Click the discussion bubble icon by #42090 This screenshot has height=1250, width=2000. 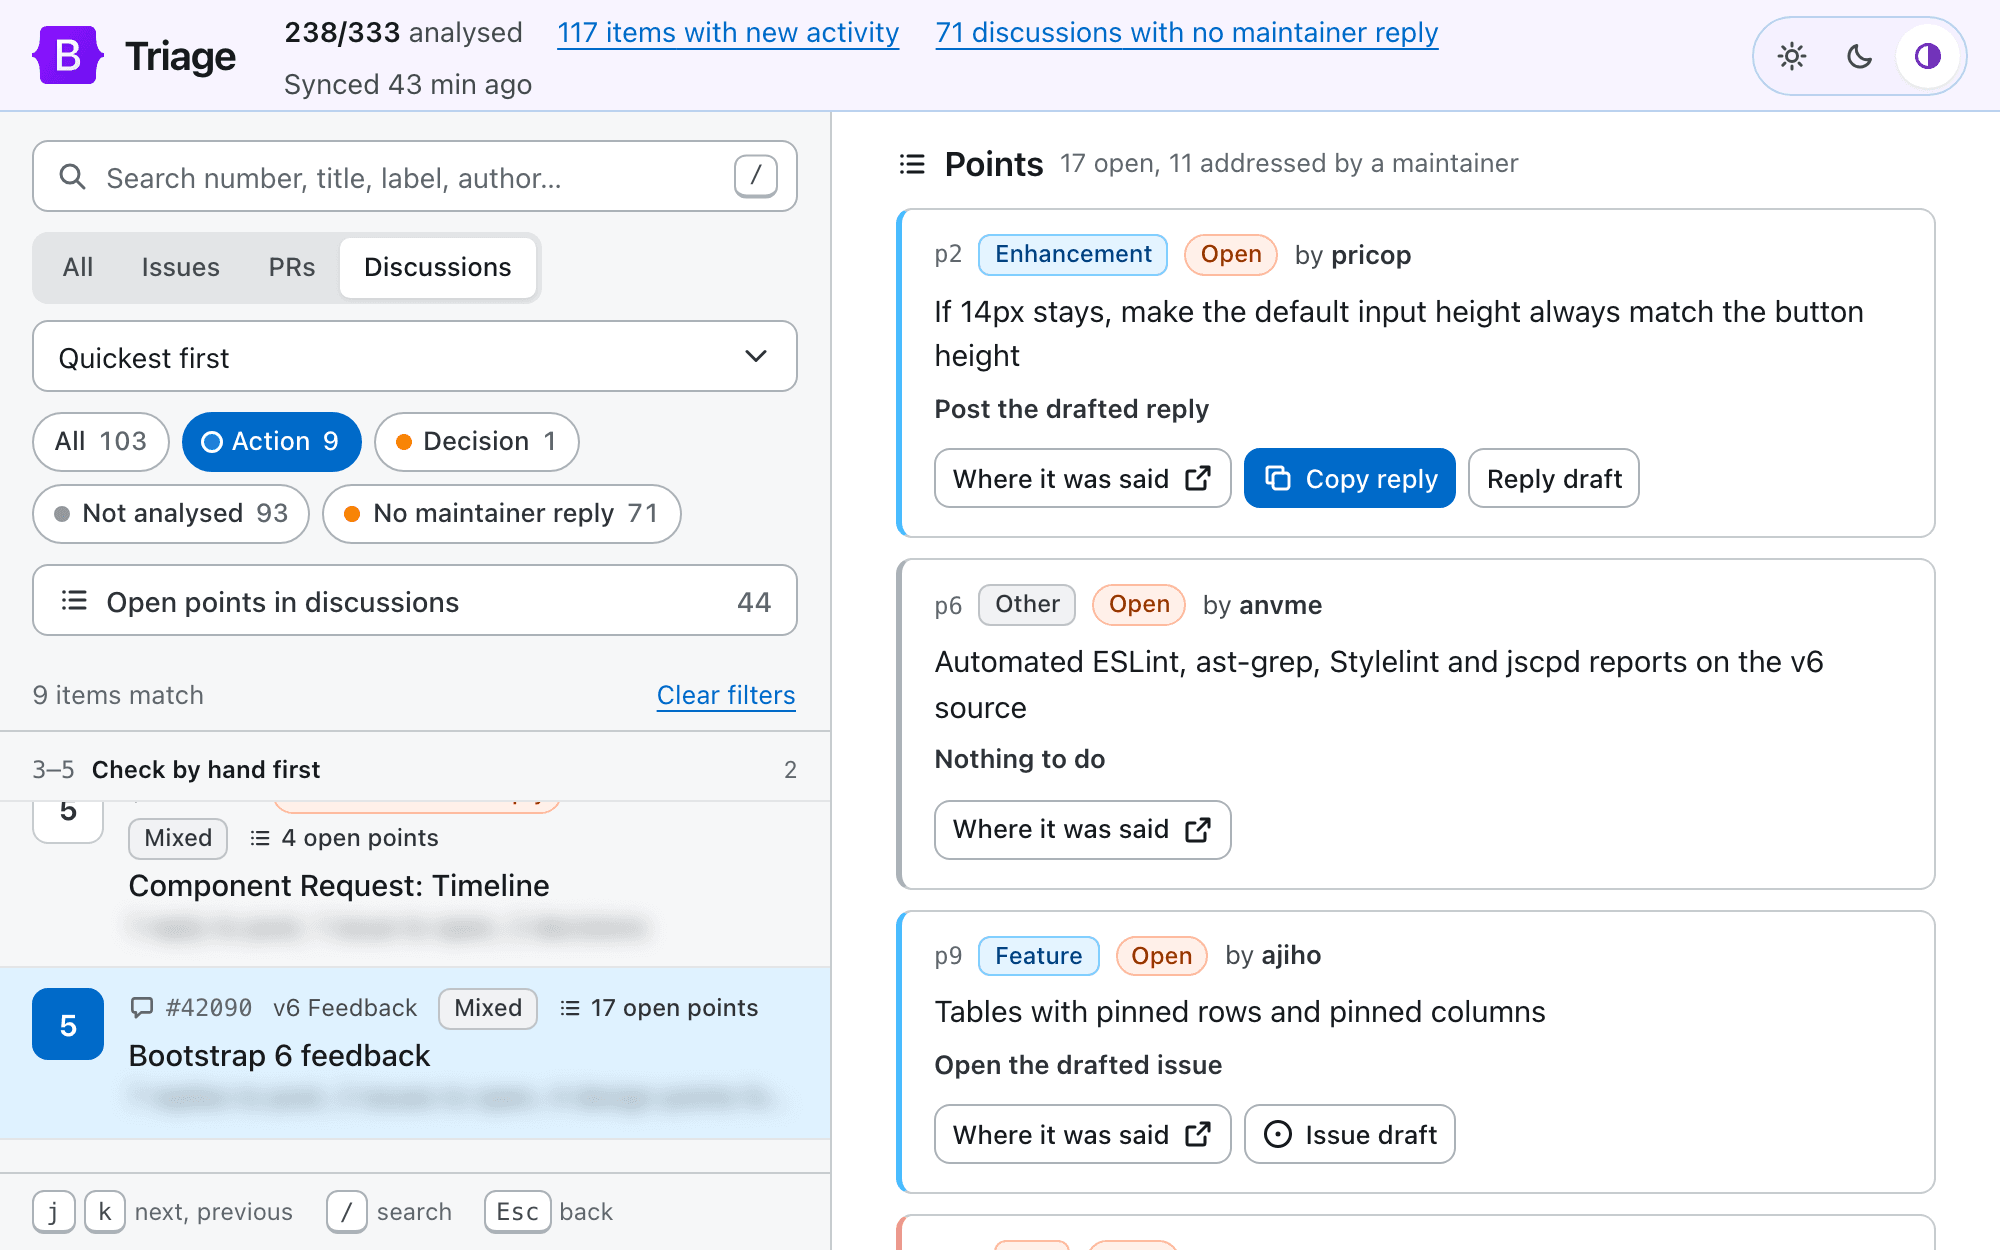click(x=142, y=1008)
